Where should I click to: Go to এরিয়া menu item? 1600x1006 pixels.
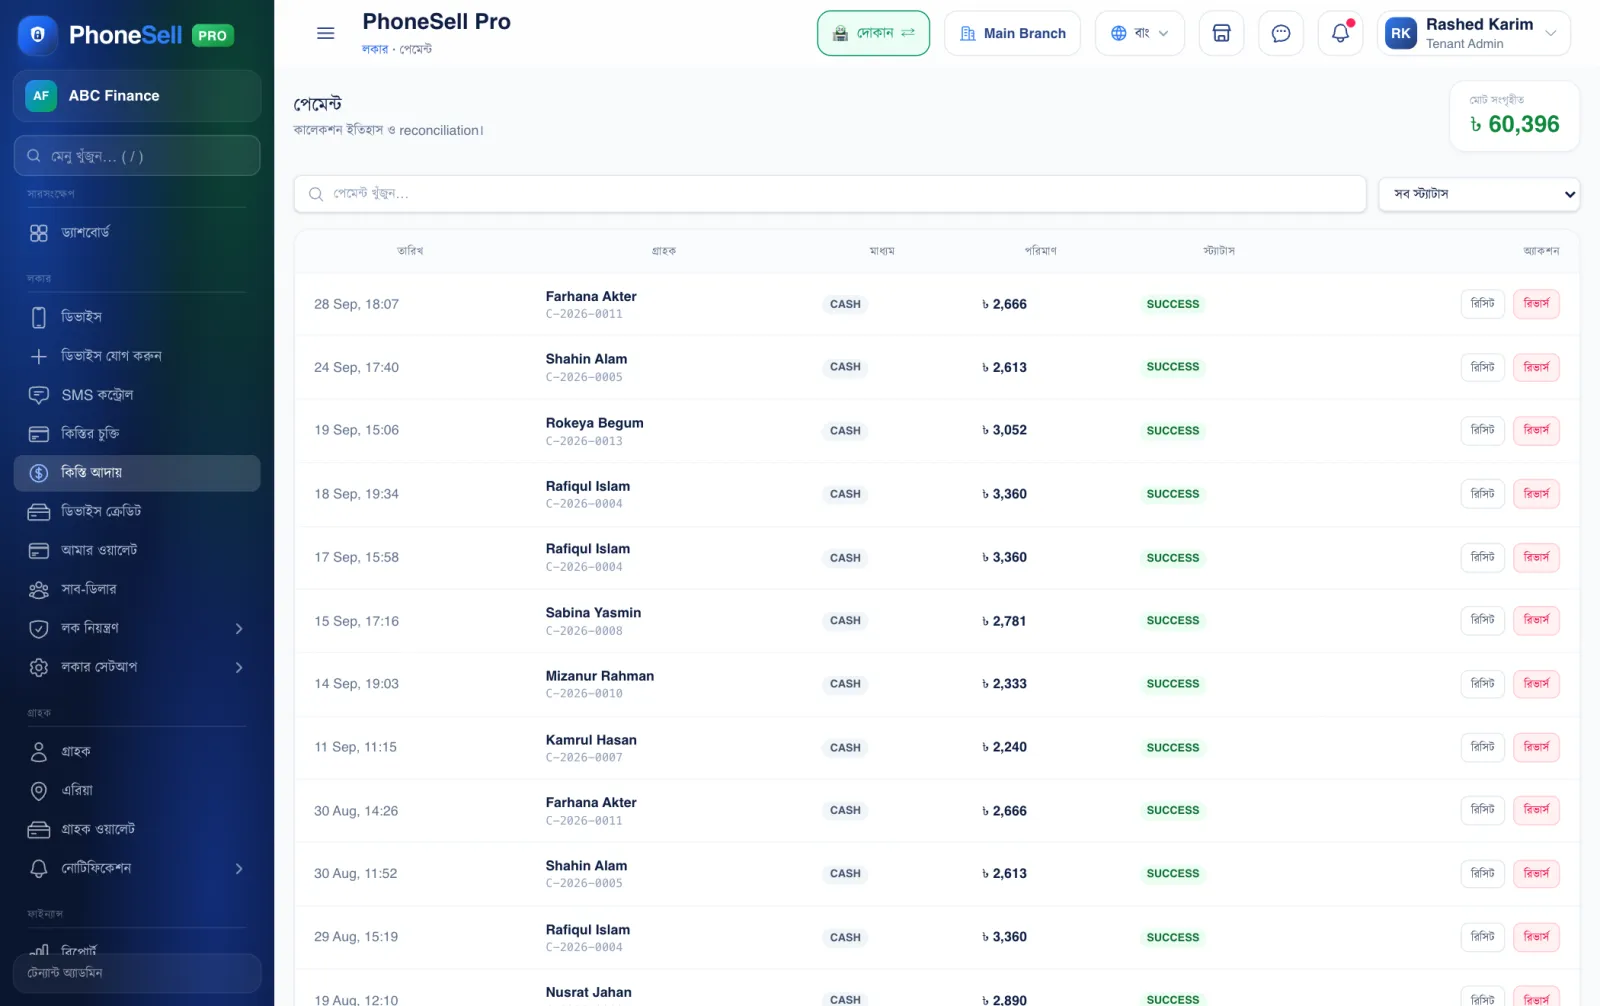[137, 791]
